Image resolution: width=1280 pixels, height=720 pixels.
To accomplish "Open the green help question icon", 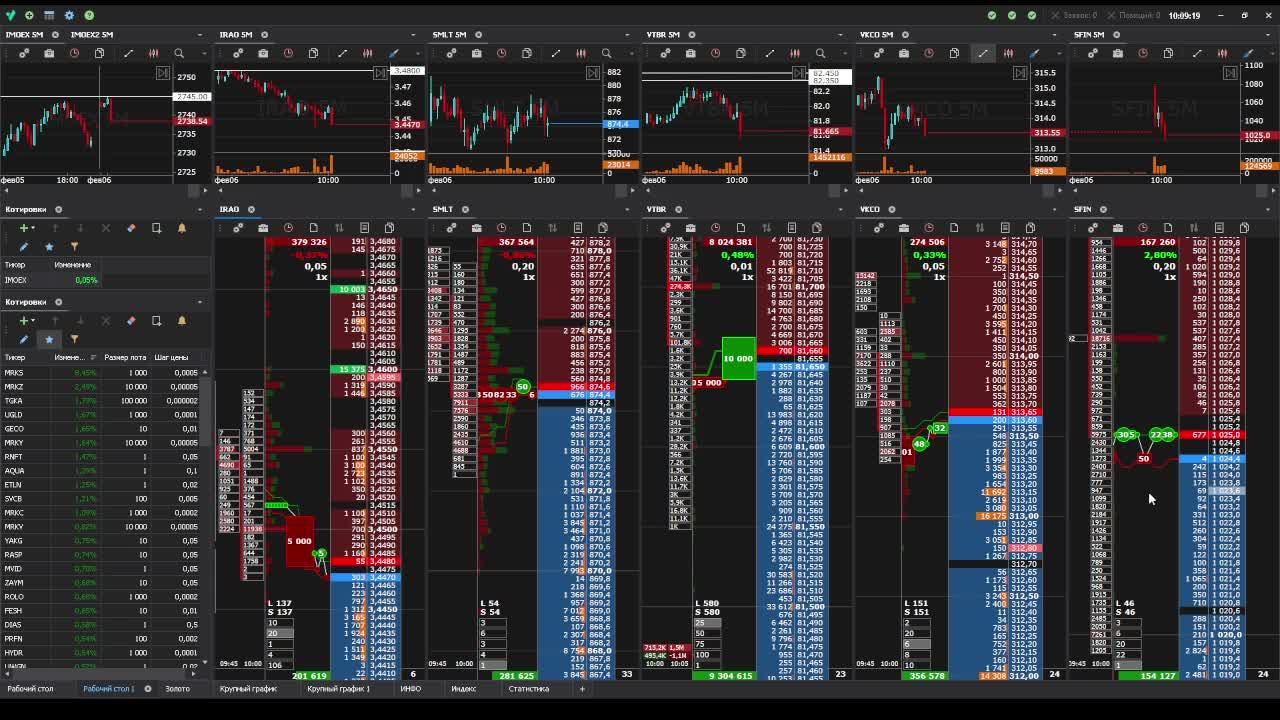I will tap(89, 15).
